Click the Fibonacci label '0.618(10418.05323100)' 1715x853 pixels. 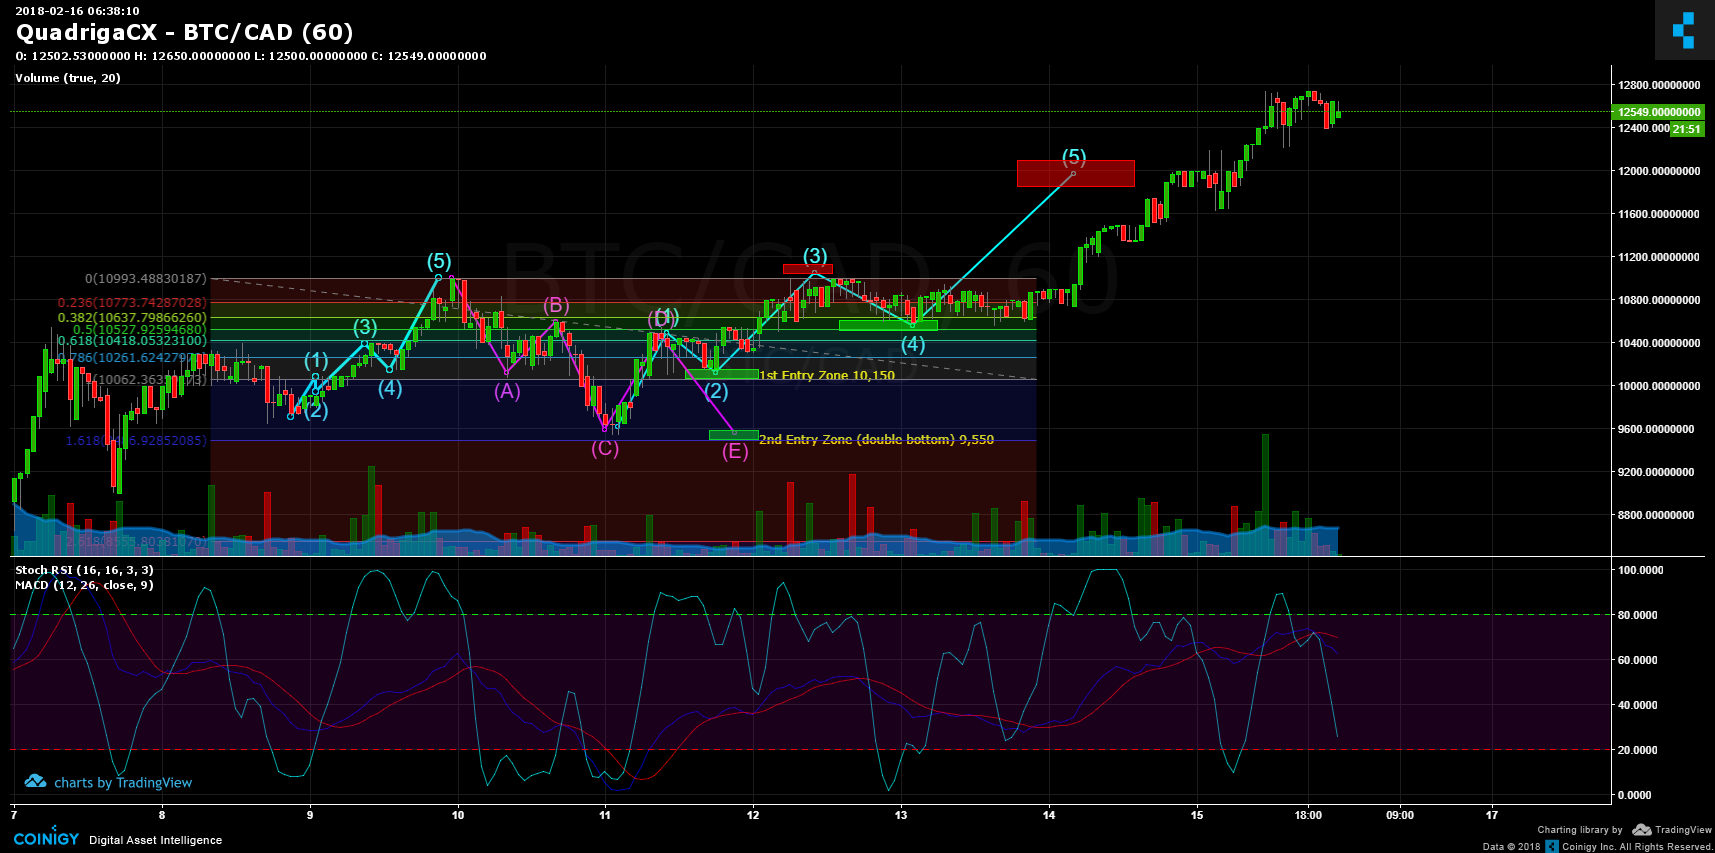[x=132, y=341]
